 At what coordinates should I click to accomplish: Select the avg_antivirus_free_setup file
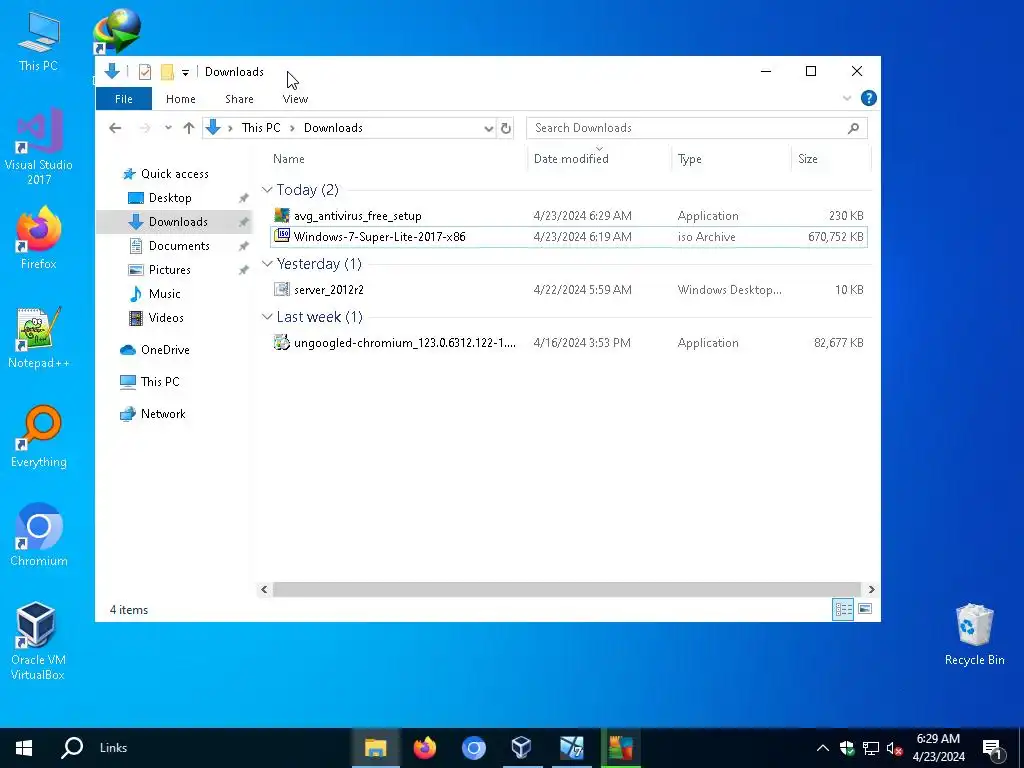click(568, 216)
